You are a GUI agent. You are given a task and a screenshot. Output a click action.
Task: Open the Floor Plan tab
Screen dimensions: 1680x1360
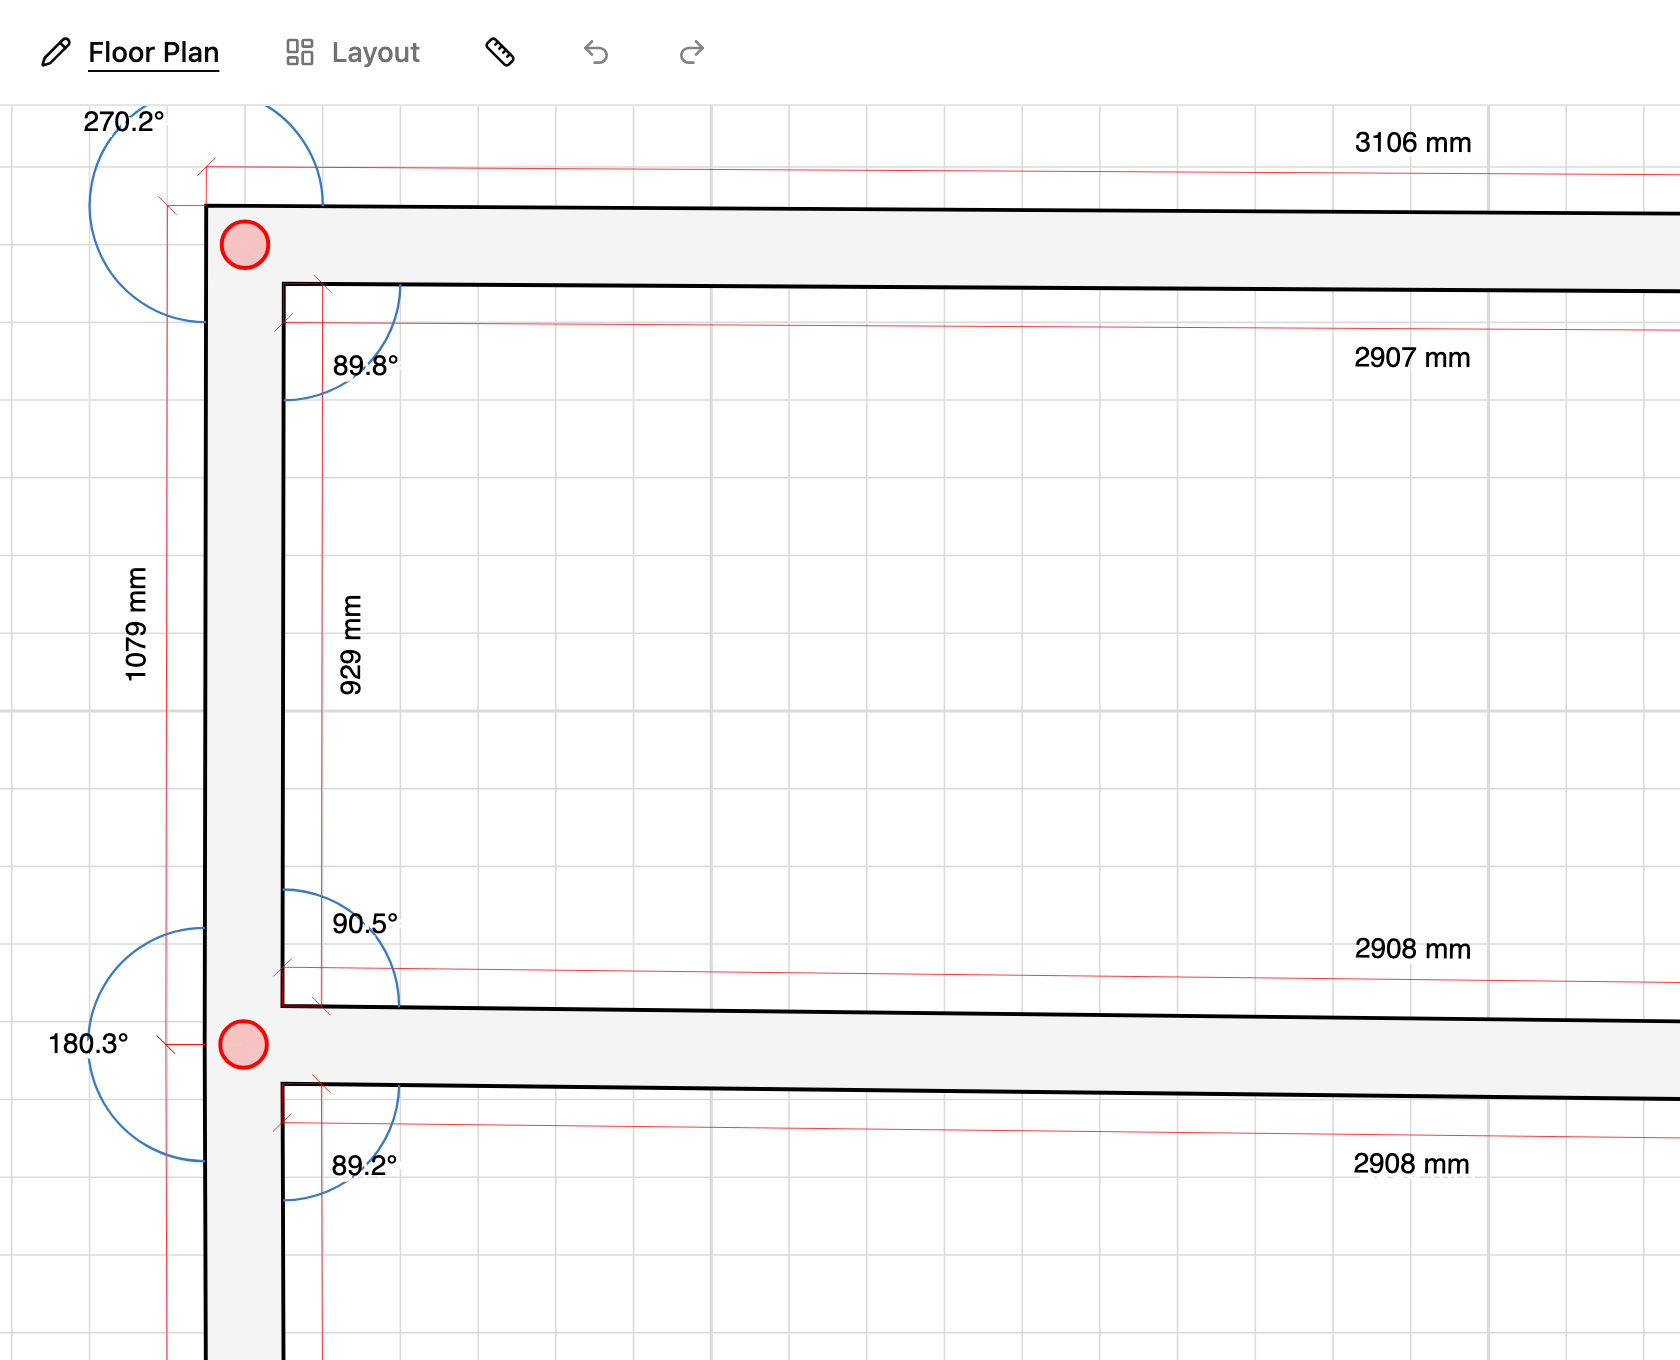click(x=153, y=52)
